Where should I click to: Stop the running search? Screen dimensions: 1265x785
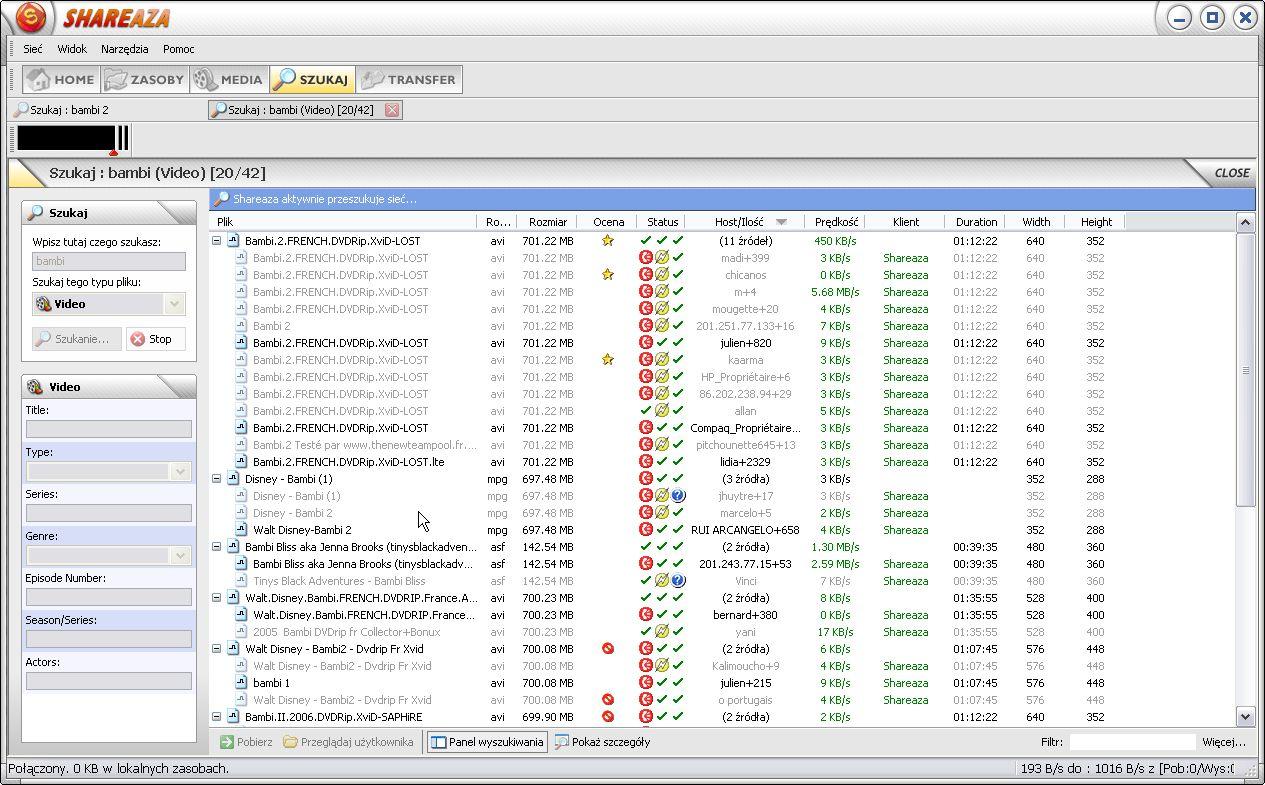pos(155,339)
